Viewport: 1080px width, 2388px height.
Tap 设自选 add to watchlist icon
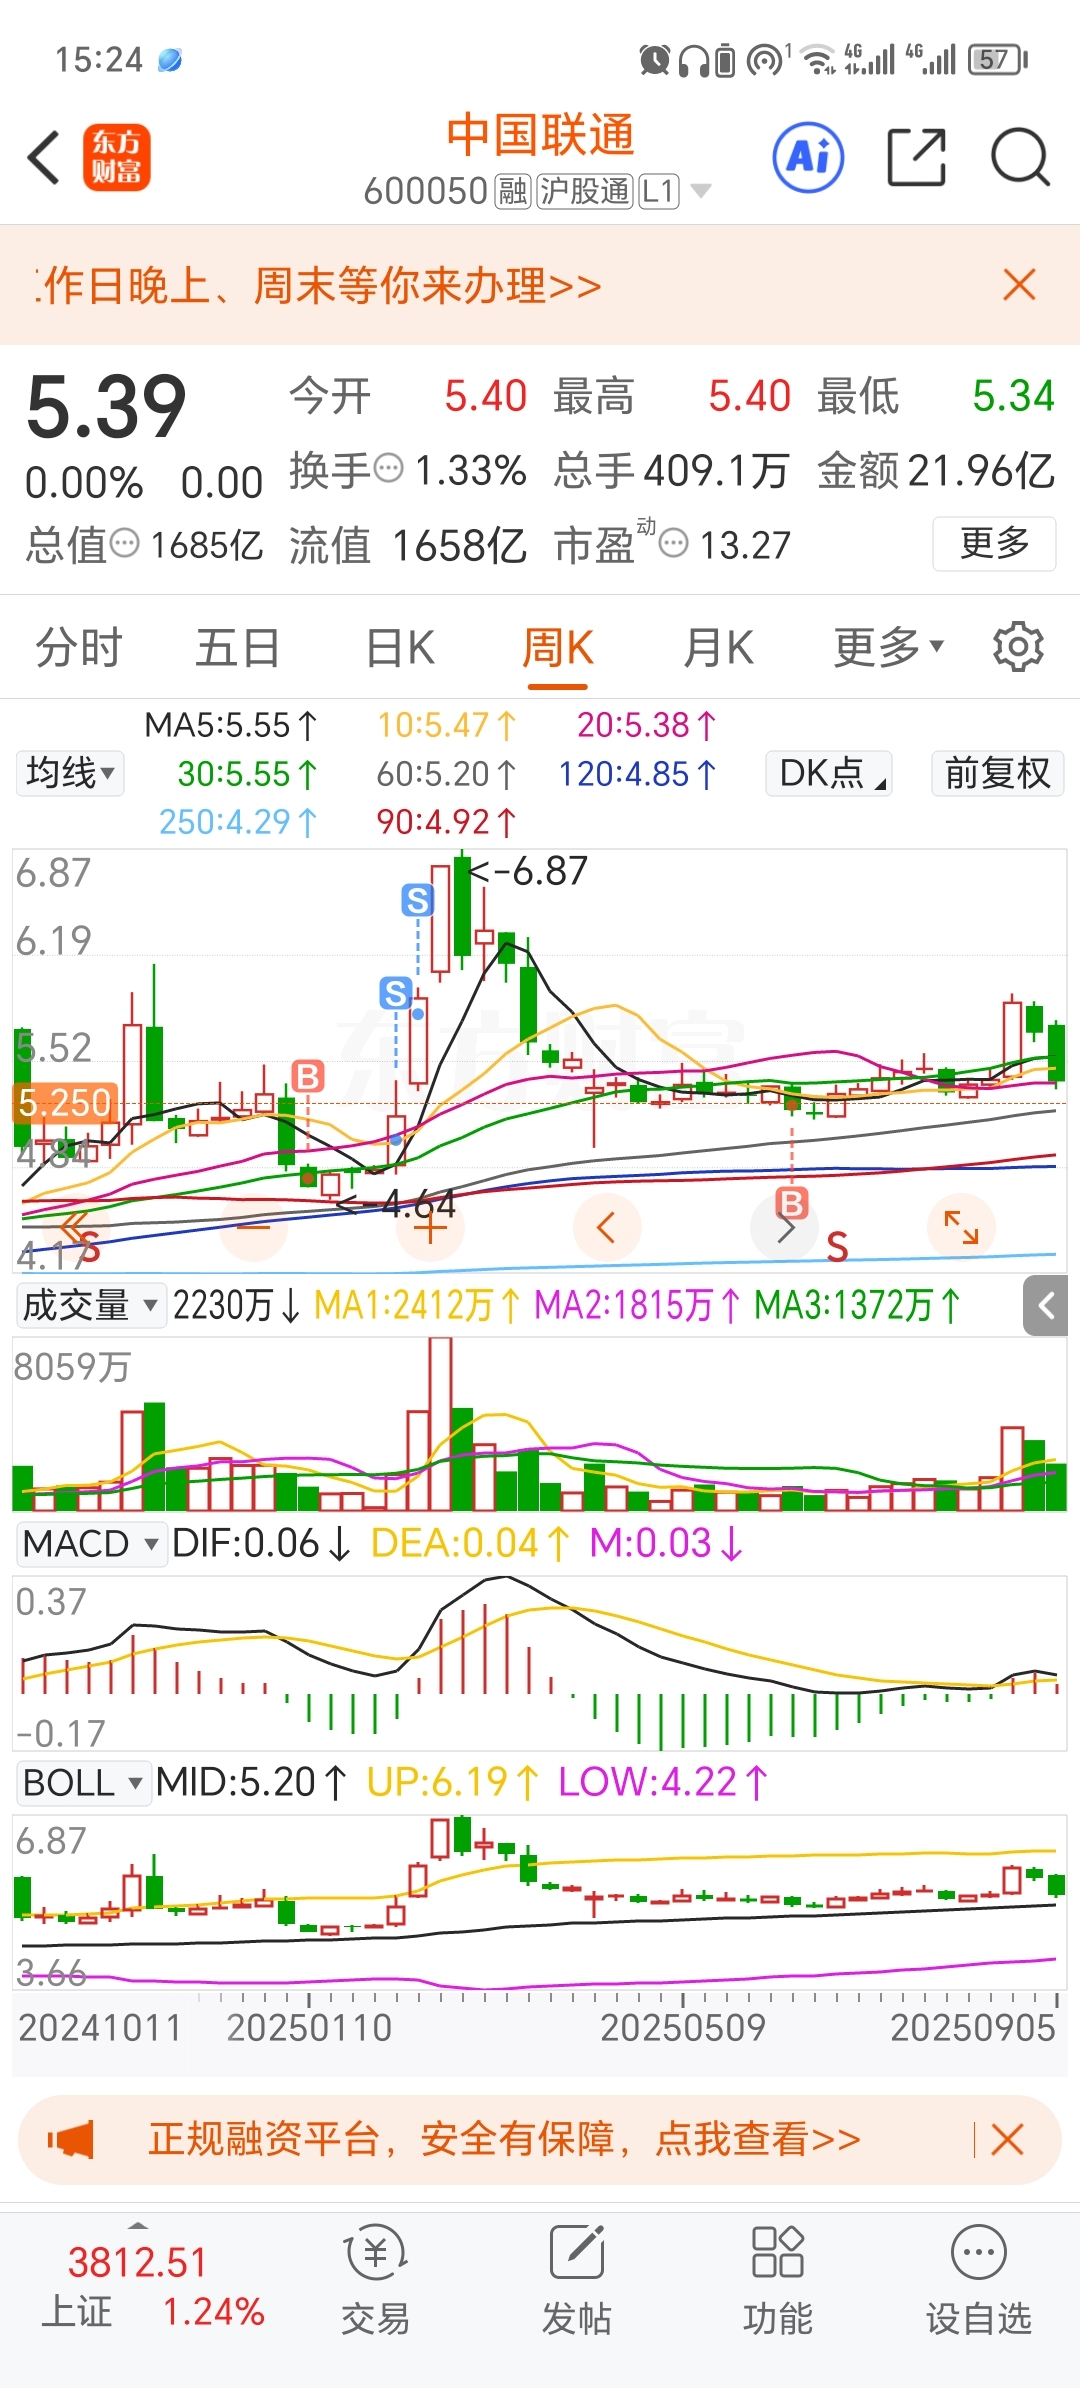pyautogui.click(x=978, y=2280)
